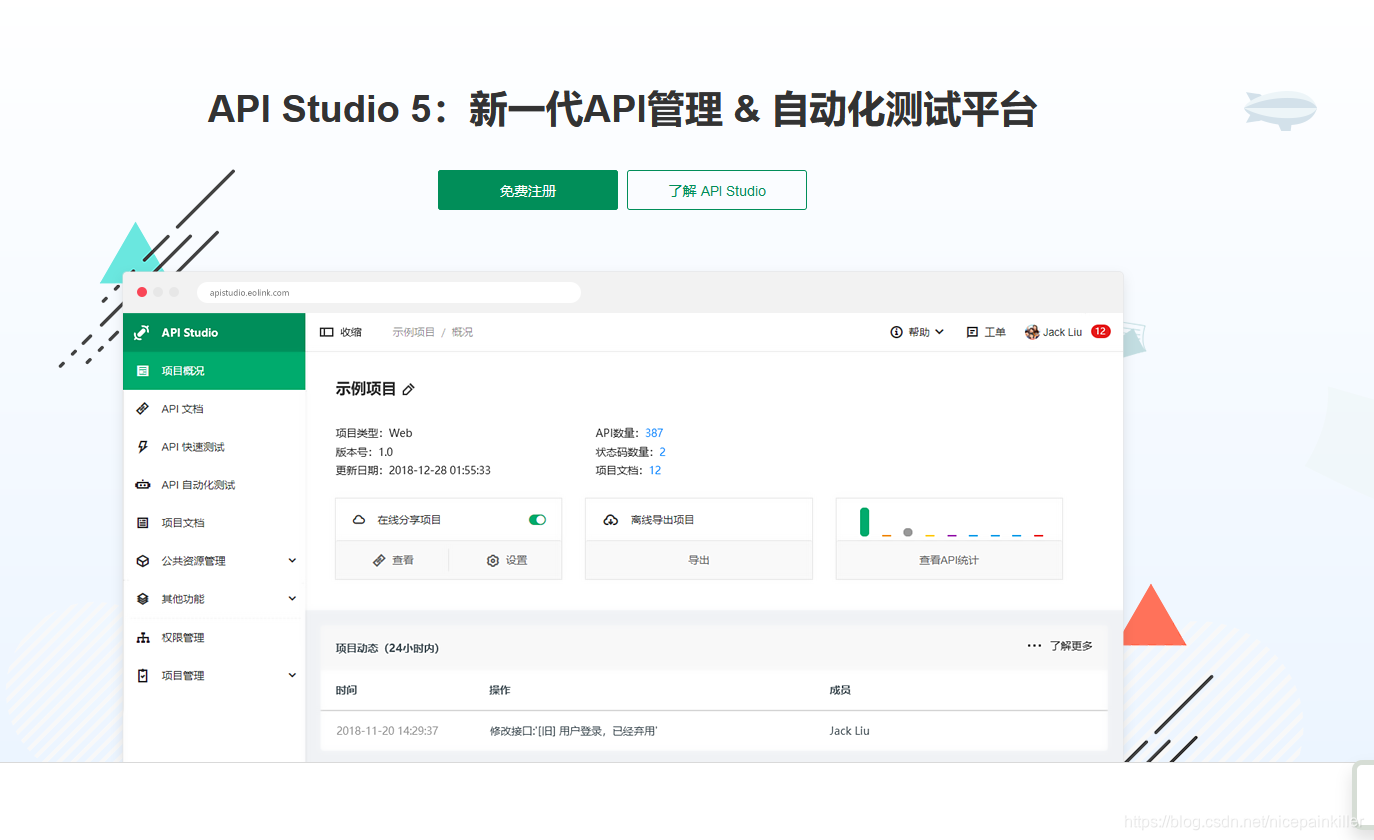This screenshot has height=840, width=1374.
Task: Expand the 公共资源管理 chevron
Action: click(x=292, y=561)
